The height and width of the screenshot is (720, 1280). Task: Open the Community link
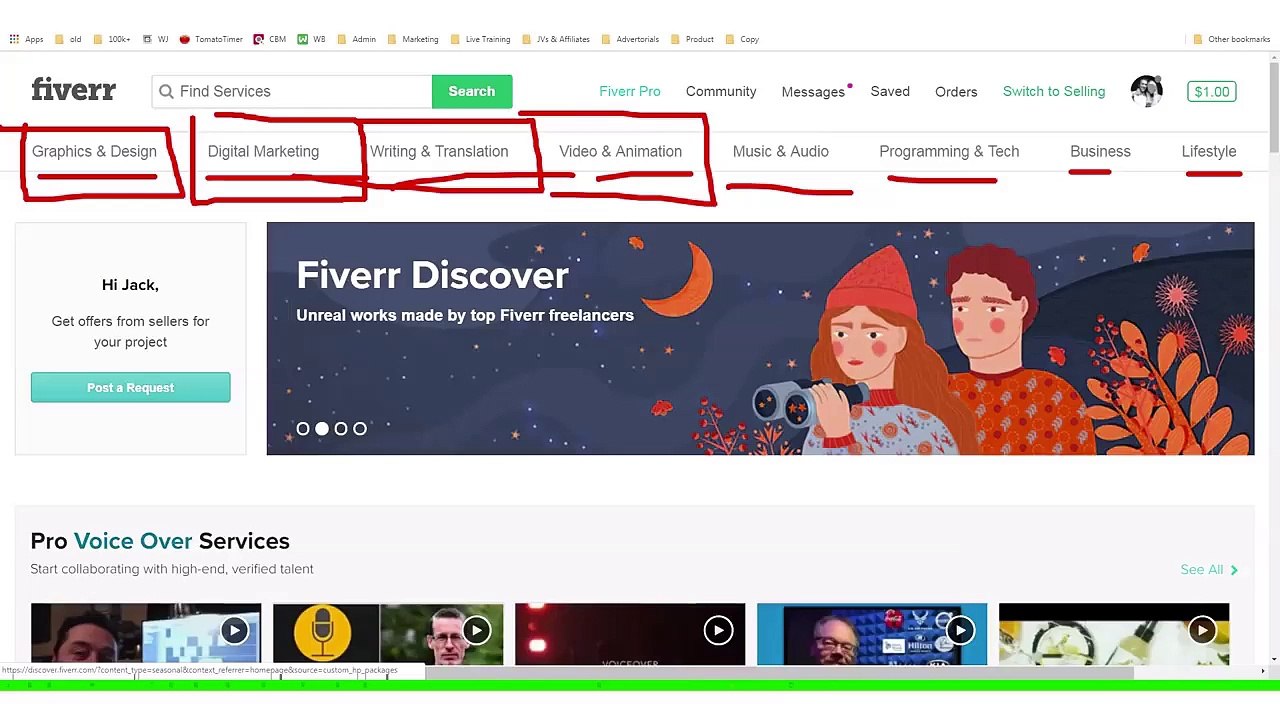click(x=721, y=91)
